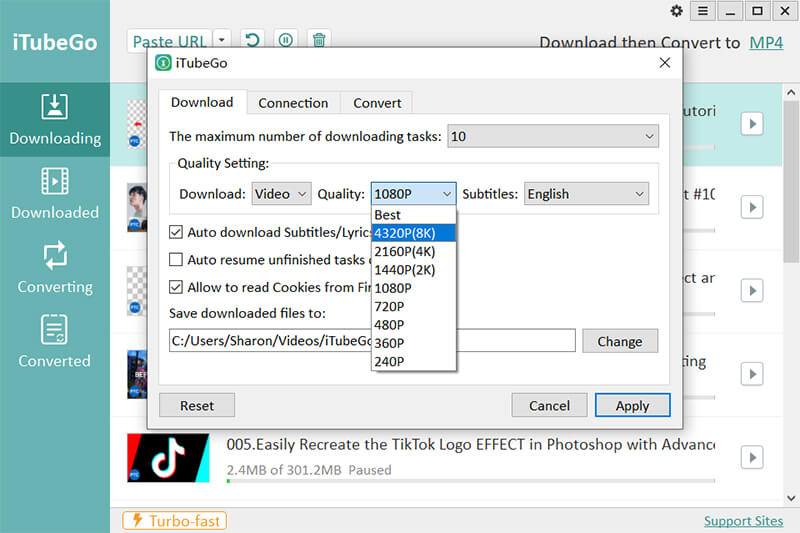The image size is (800, 533).
Task: Click the Turbo-fast lightning button
Action: pyautogui.click(x=174, y=521)
